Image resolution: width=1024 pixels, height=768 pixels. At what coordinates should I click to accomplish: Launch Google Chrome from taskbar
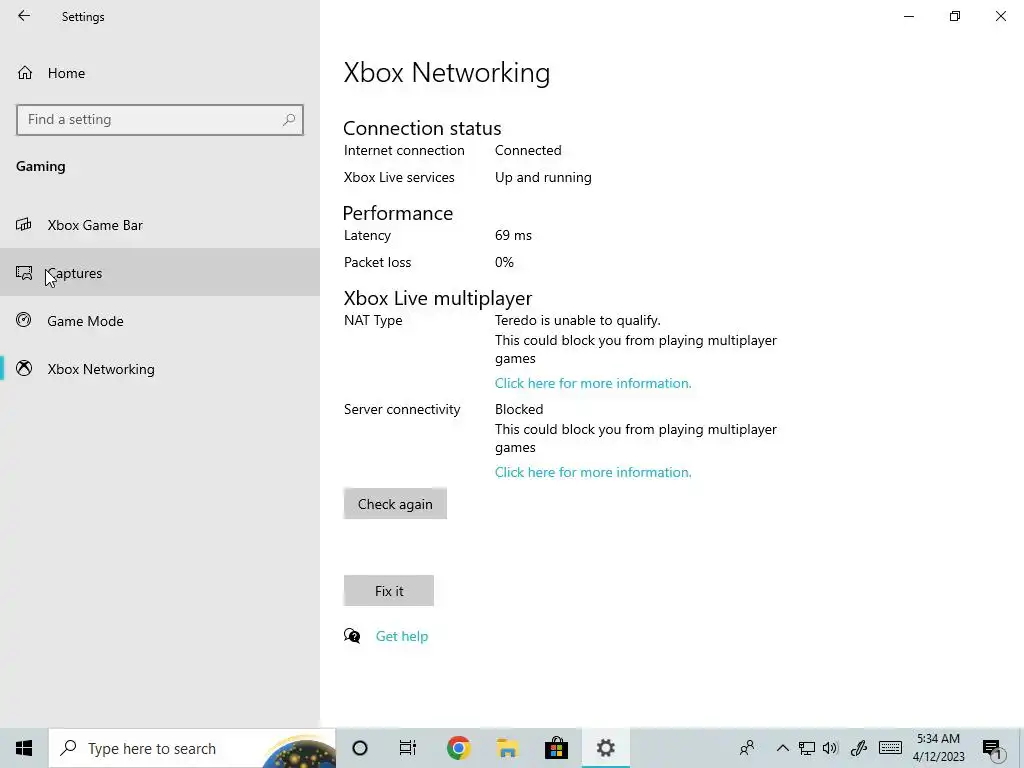point(458,748)
